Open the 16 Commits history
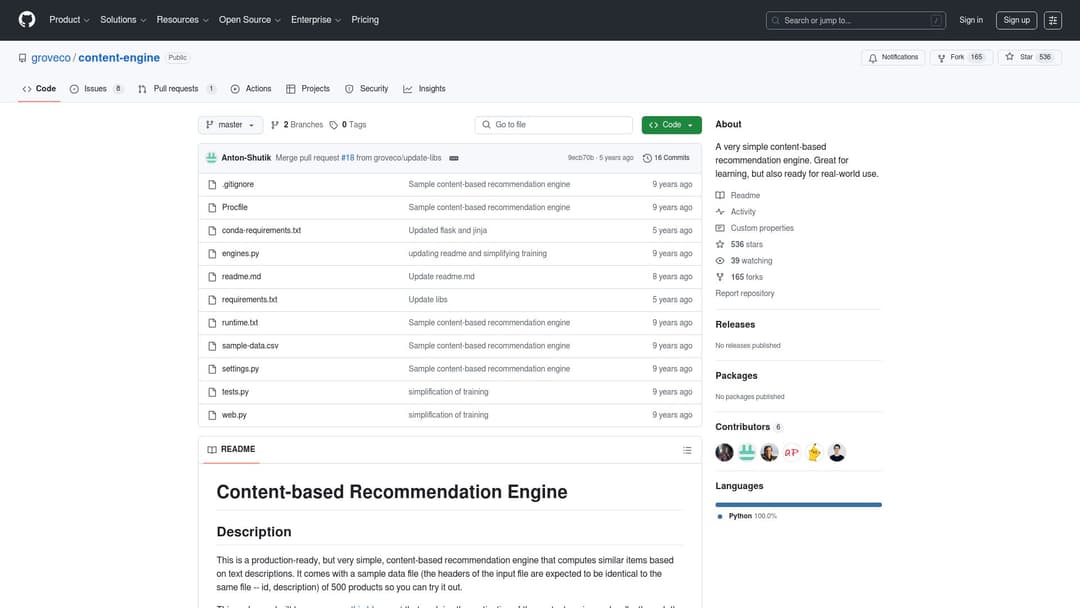Screen dimensions: 1080x608 pos(666,158)
